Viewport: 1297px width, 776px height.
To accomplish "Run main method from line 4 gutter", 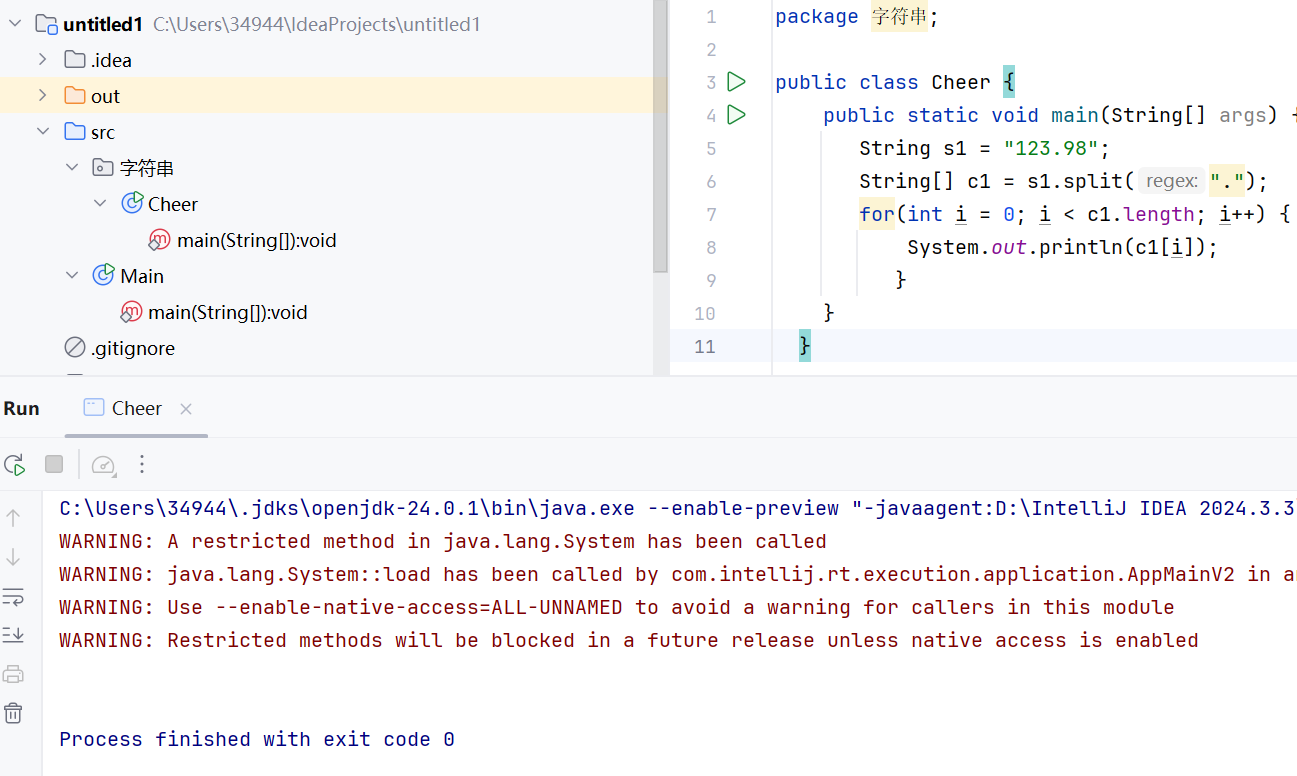I will 737,115.
